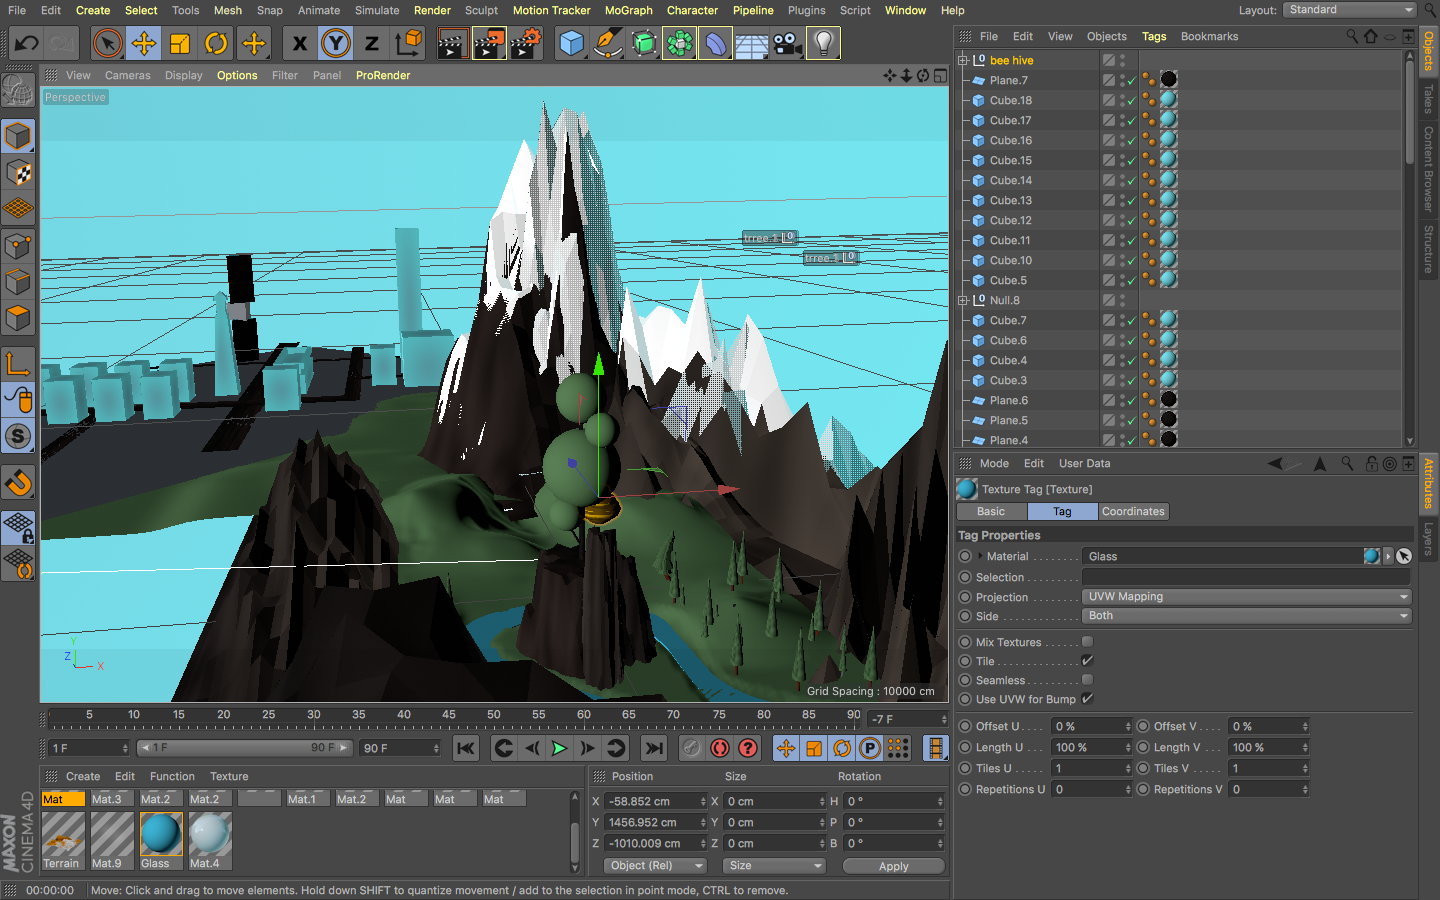Uncheck the Tile checkbox
Screen dimensions: 1440x900
[1087, 661]
